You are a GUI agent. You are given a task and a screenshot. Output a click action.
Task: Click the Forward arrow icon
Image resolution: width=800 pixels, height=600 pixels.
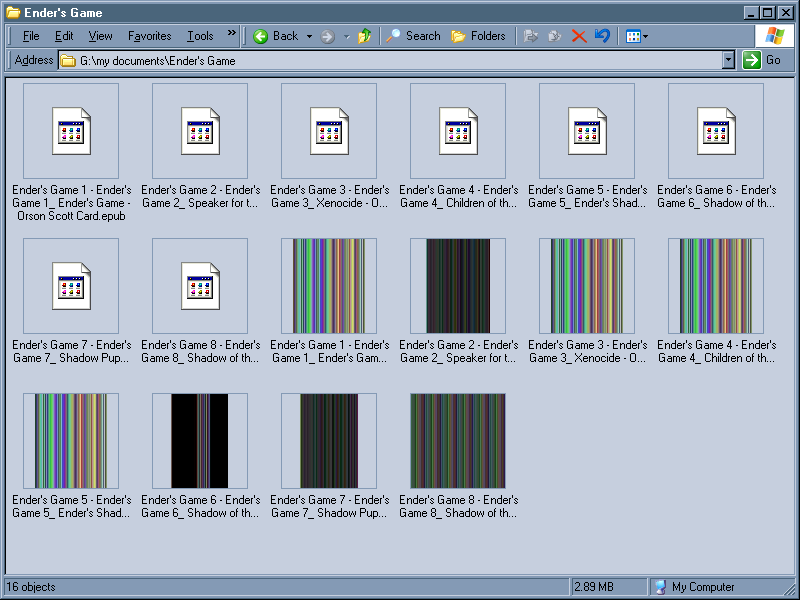pos(328,36)
